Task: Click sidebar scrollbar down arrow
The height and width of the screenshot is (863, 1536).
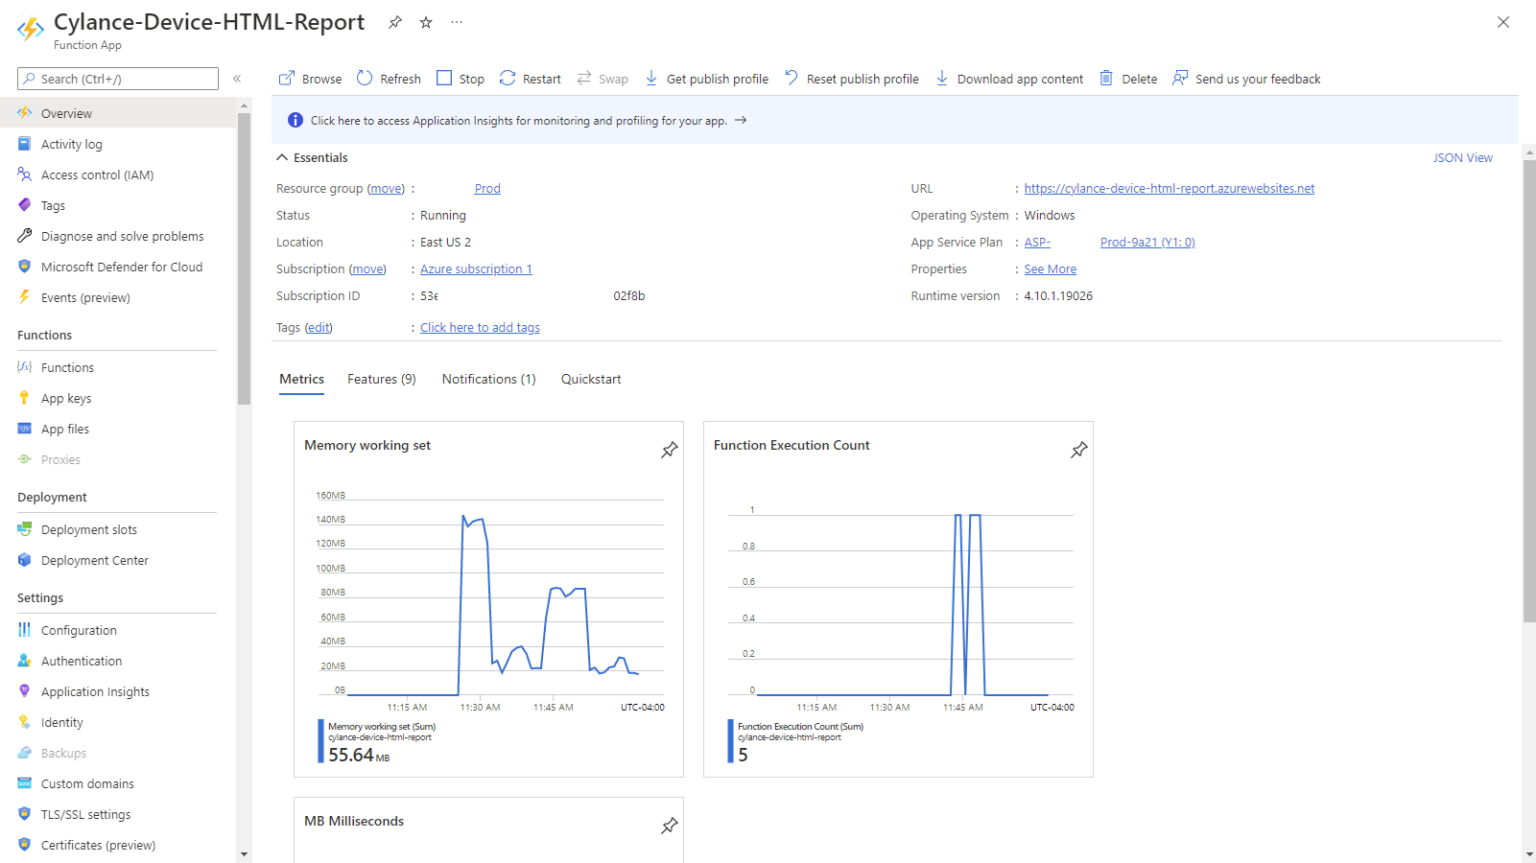Action: [244, 855]
